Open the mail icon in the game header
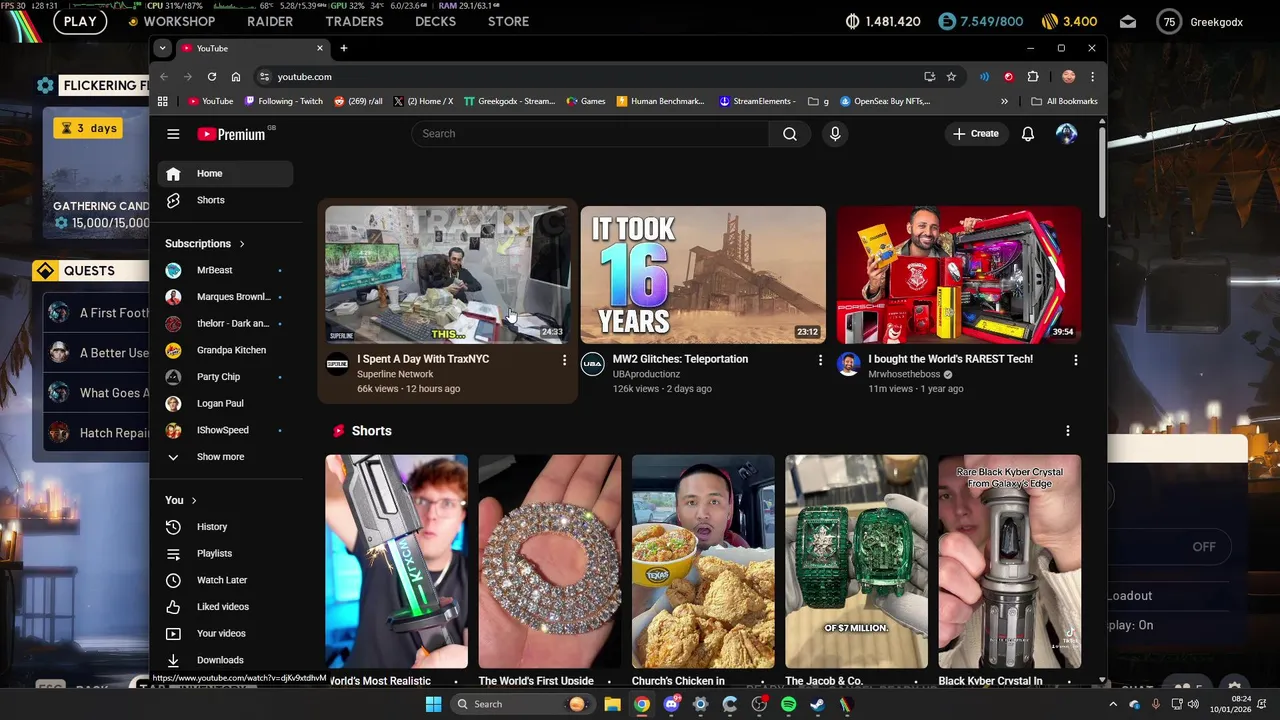Image resolution: width=1280 pixels, height=720 pixels. pos(1128,21)
